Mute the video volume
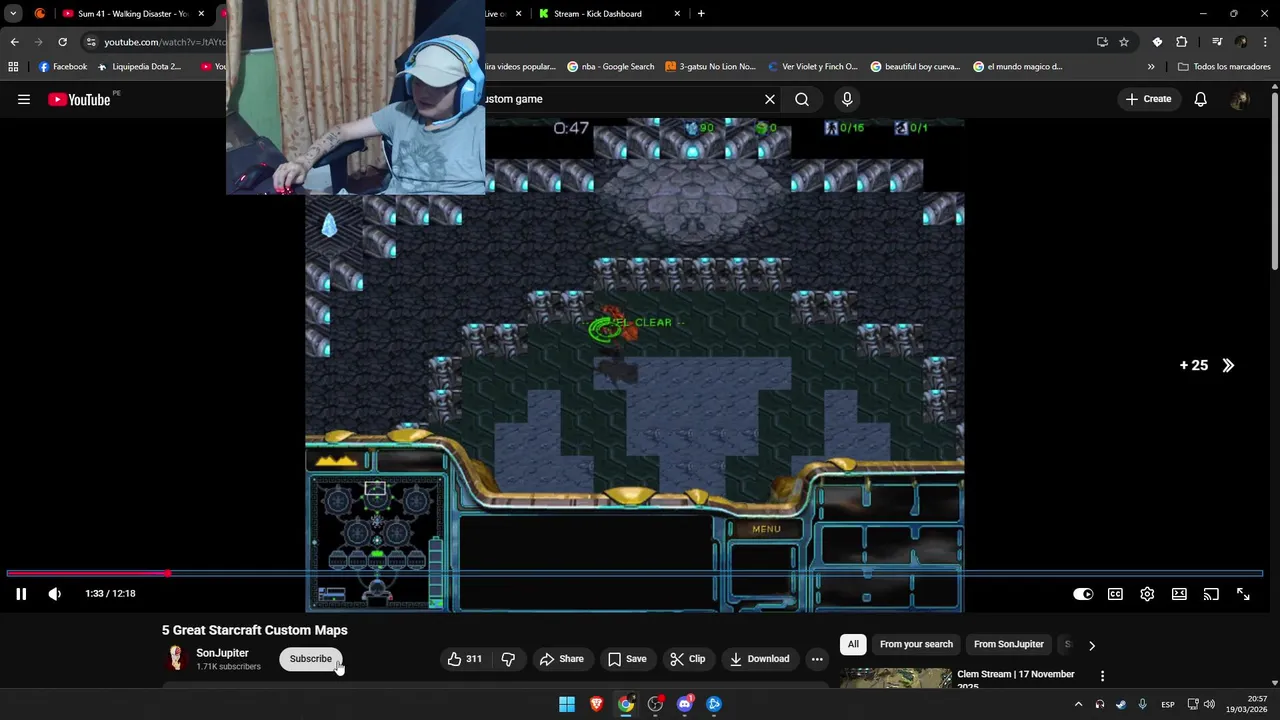The width and height of the screenshot is (1280, 720). pos(55,594)
